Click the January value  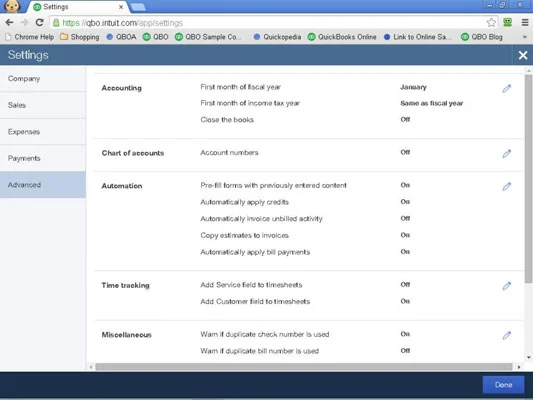413,87
